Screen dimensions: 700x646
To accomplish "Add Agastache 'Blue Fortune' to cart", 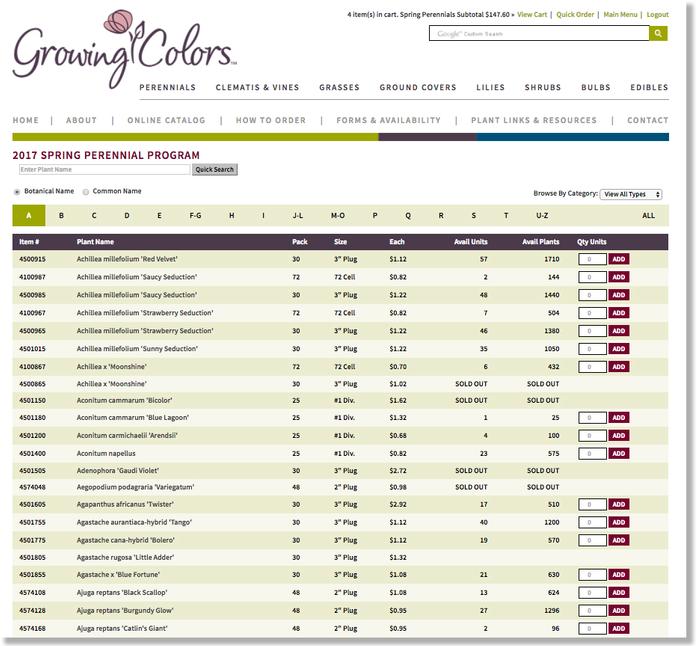I will click(x=618, y=575).
